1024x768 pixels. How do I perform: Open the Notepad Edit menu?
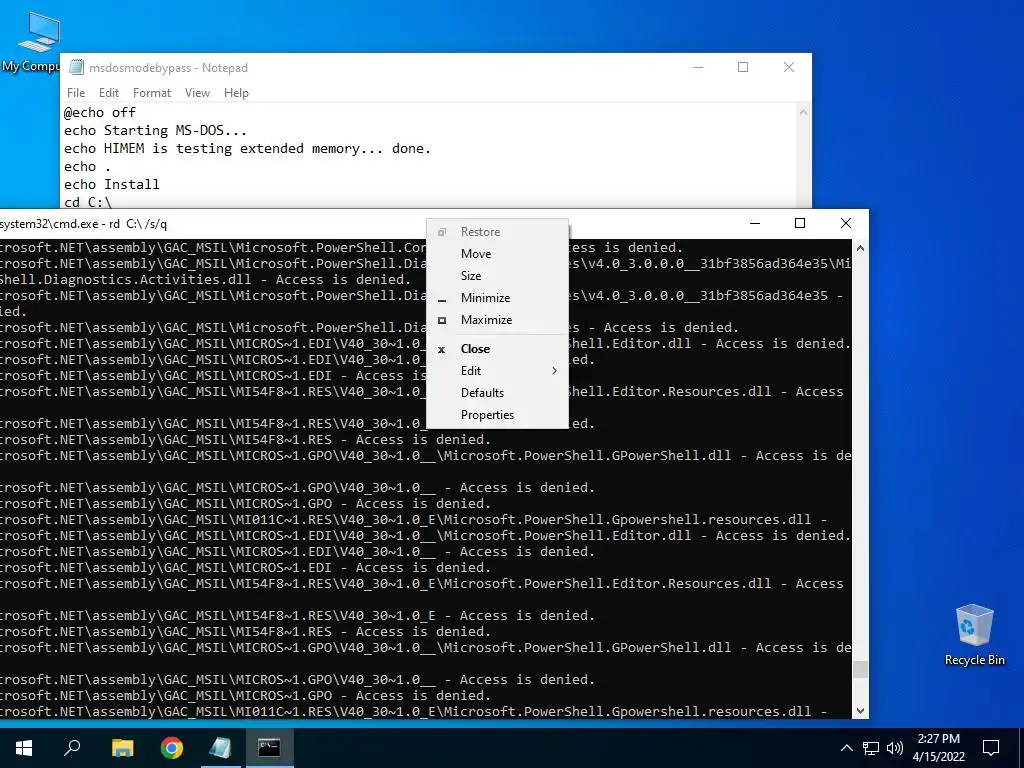108,93
